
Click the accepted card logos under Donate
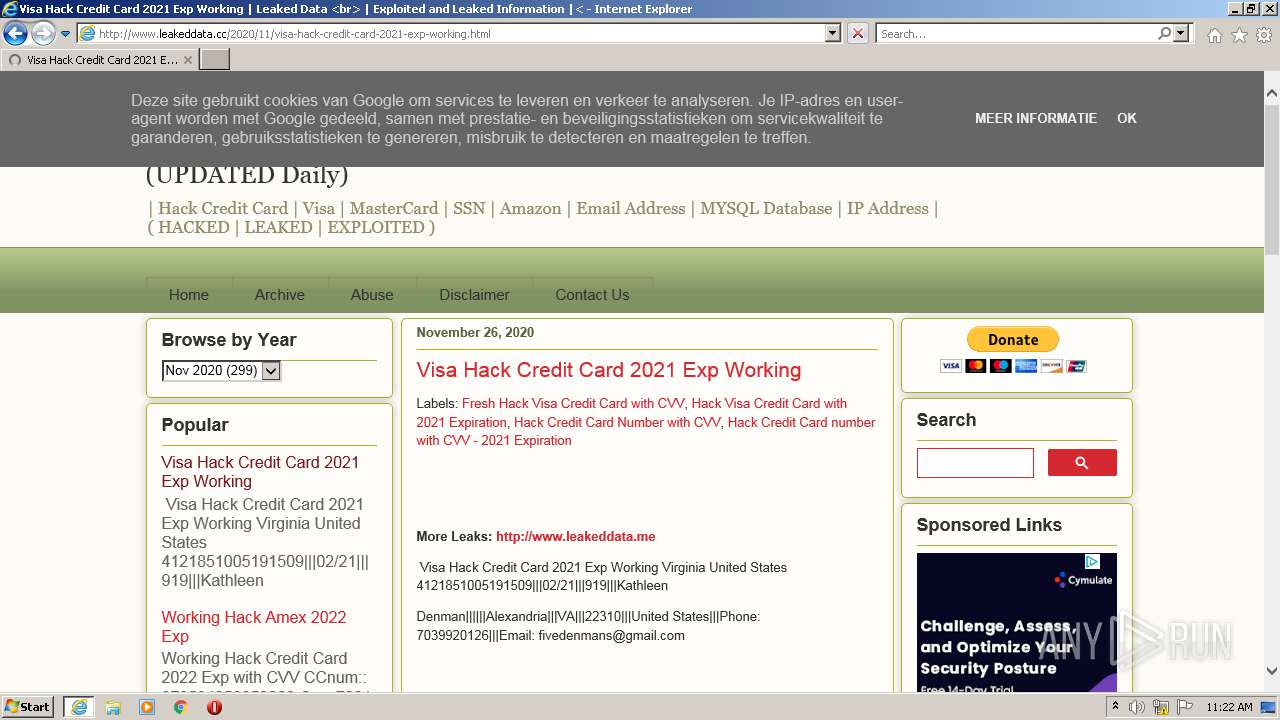pyautogui.click(x=1013, y=366)
